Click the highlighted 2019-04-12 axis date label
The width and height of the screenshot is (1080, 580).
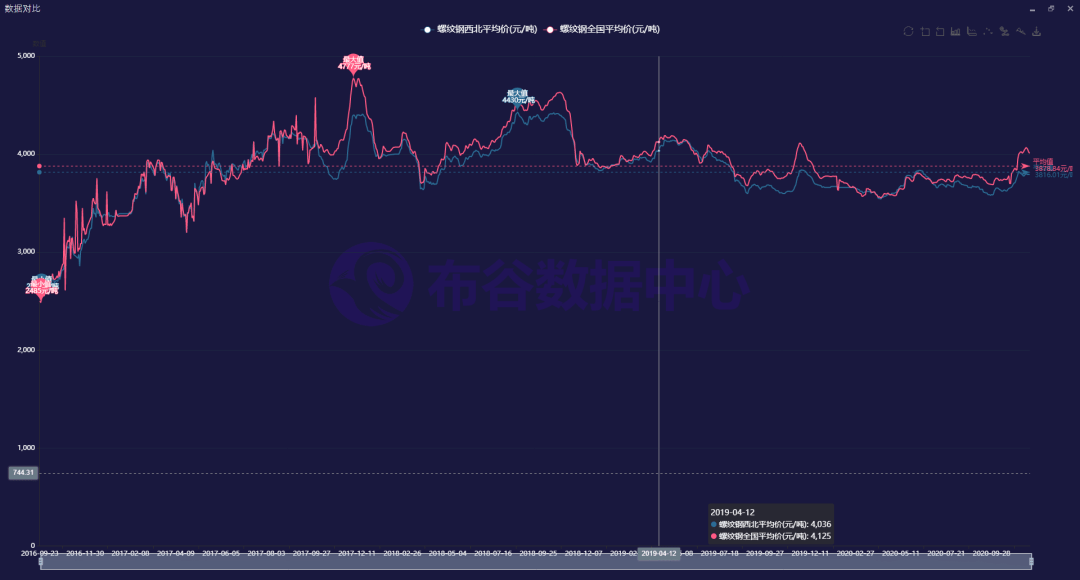click(x=659, y=552)
